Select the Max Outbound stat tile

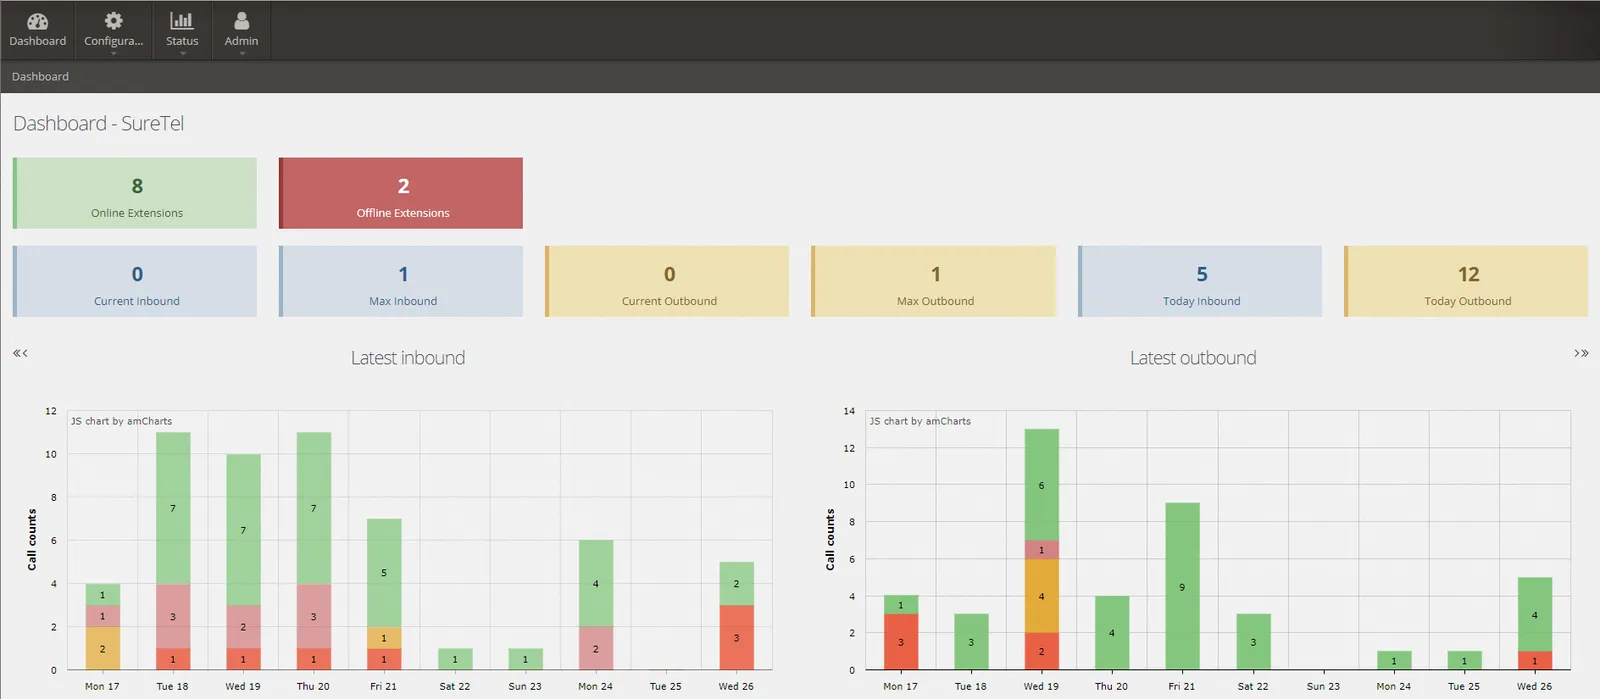coord(933,281)
